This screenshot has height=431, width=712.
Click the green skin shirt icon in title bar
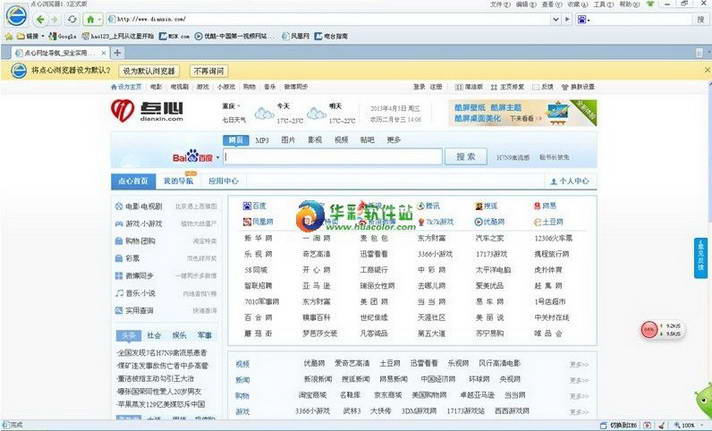(651, 4)
